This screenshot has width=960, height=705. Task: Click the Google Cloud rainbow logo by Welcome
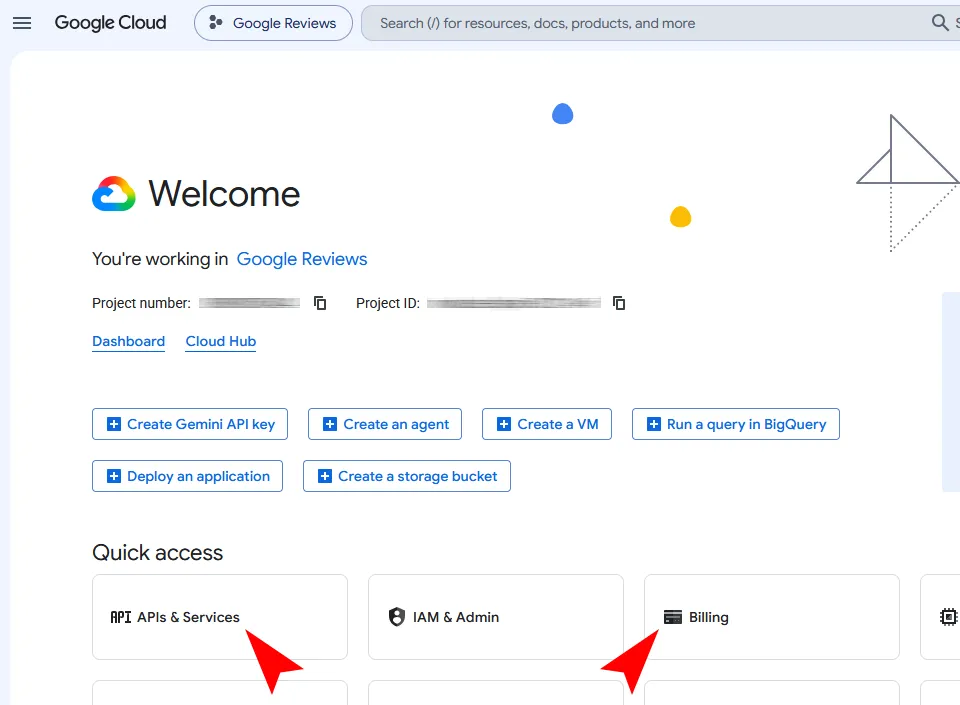(114, 194)
